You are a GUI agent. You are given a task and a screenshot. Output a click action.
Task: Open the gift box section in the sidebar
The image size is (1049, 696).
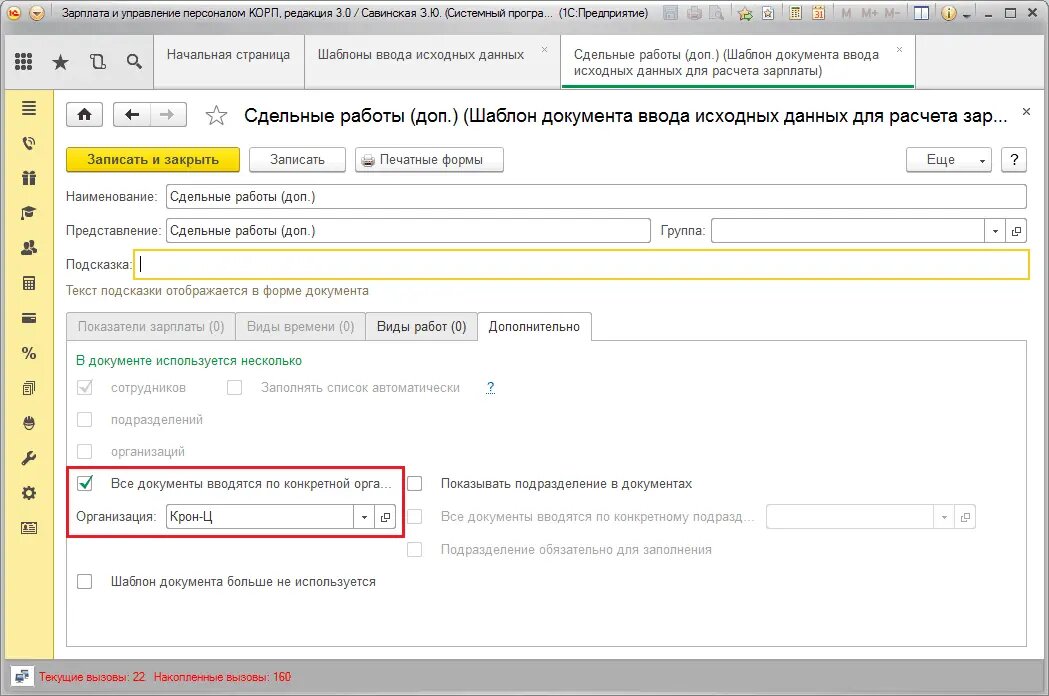(29, 178)
